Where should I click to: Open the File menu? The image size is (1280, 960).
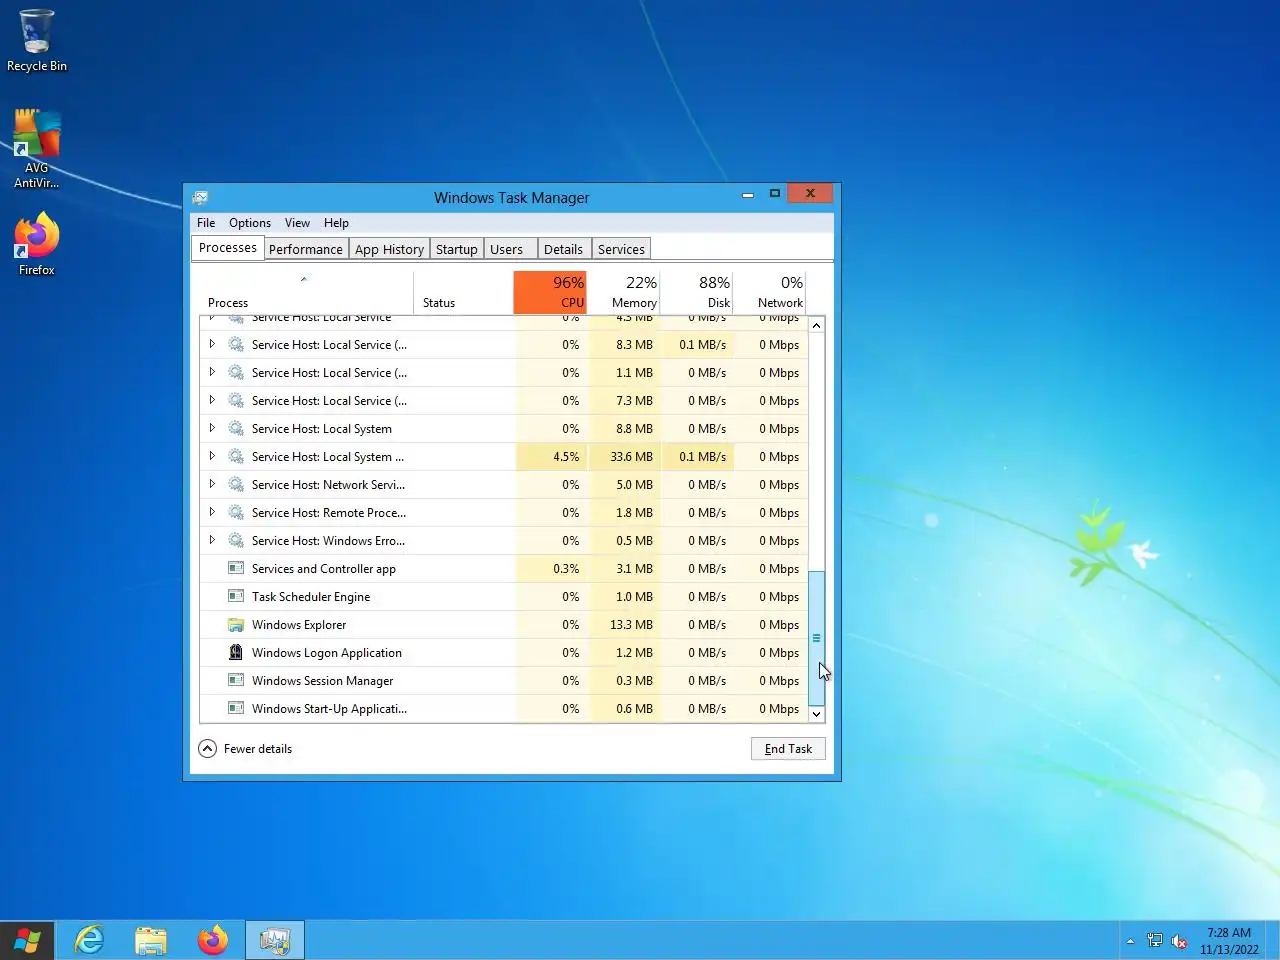click(206, 223)
